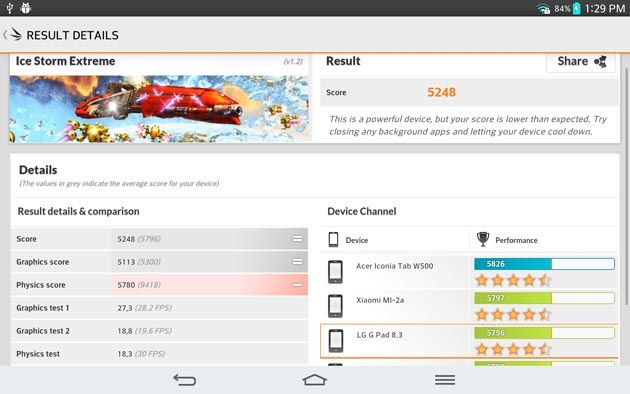Tap the Xiaomi MI-2a star rating
The width and height of the screenshot is (630, 394).
tap(513, 314)
